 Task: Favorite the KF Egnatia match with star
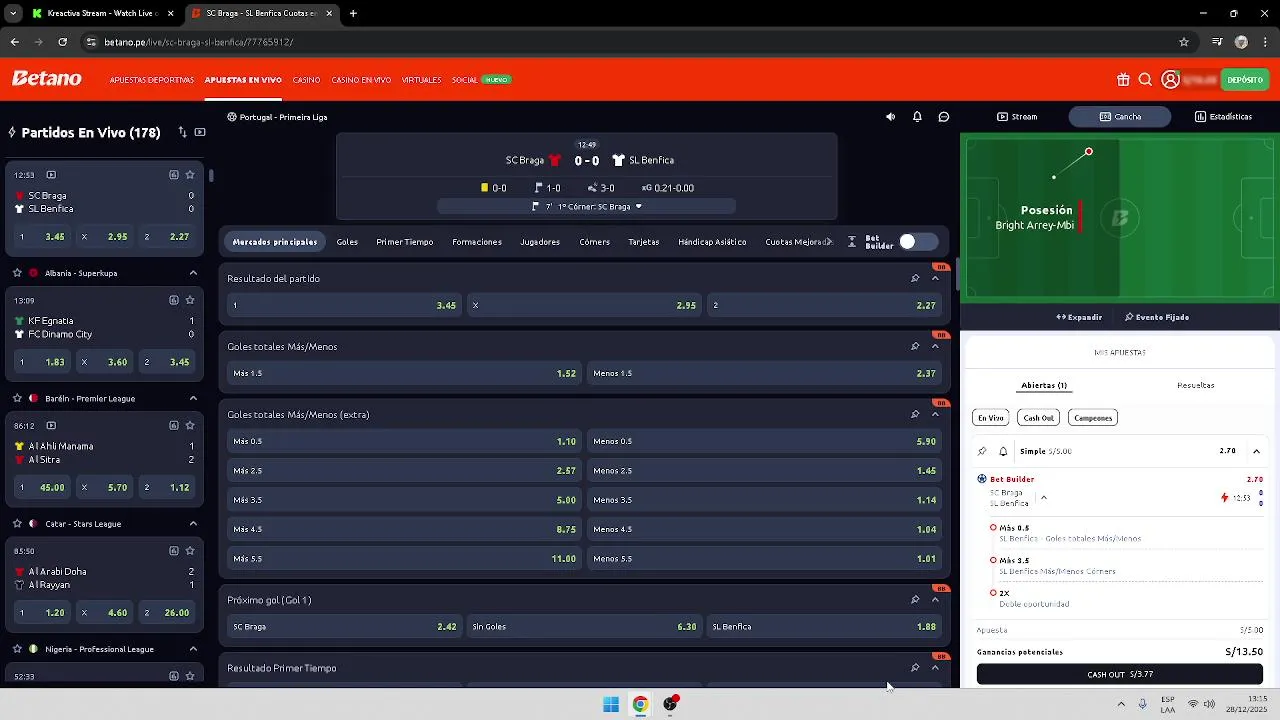click(x=190, y=300)
